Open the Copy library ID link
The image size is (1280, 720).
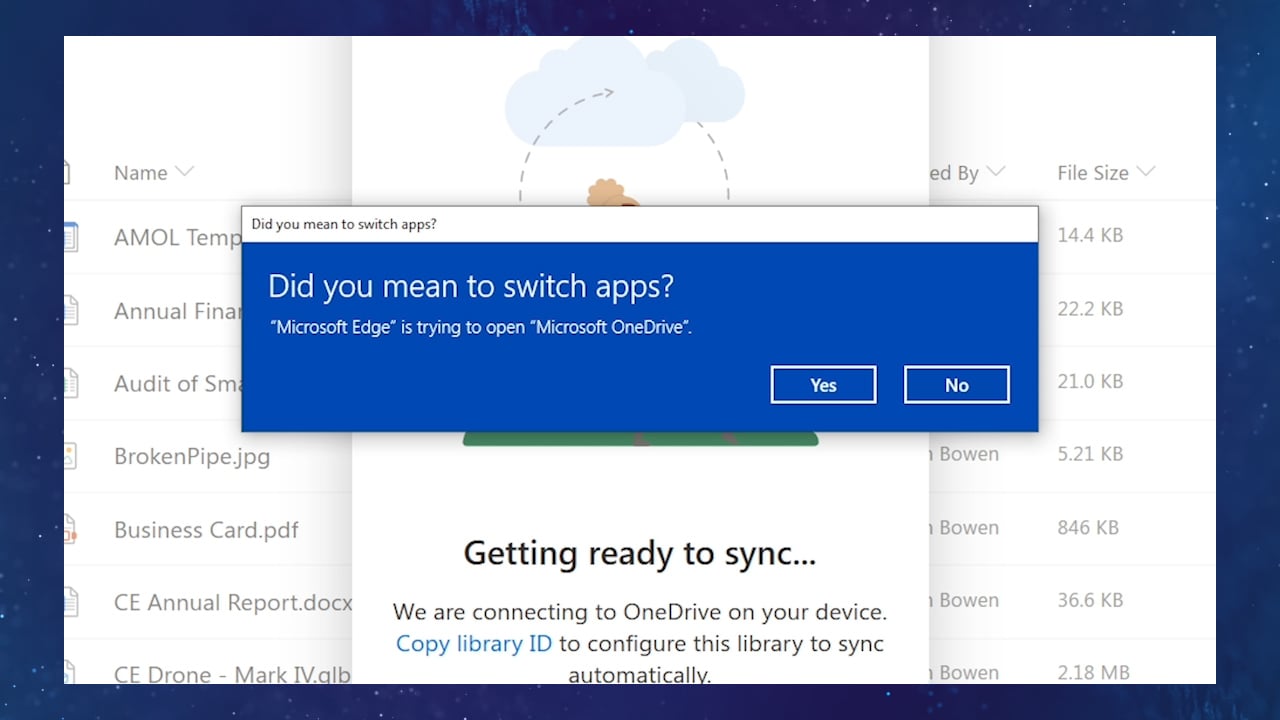point(474,643)
